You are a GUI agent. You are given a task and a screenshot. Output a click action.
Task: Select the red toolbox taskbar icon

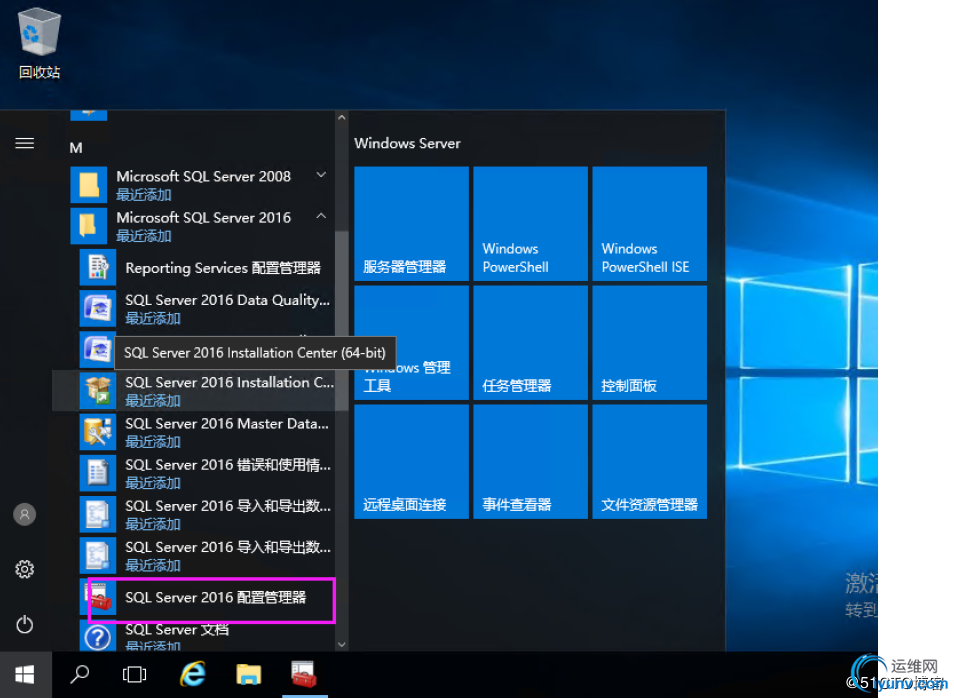[x=304, y=674]
